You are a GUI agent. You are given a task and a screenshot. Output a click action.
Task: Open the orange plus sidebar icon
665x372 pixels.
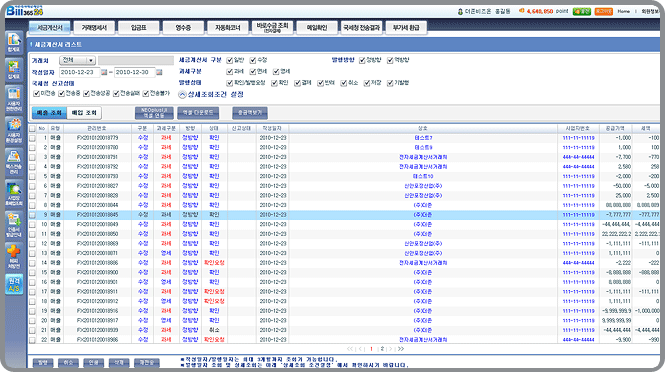pyautogui.click(x=14, y=256)
